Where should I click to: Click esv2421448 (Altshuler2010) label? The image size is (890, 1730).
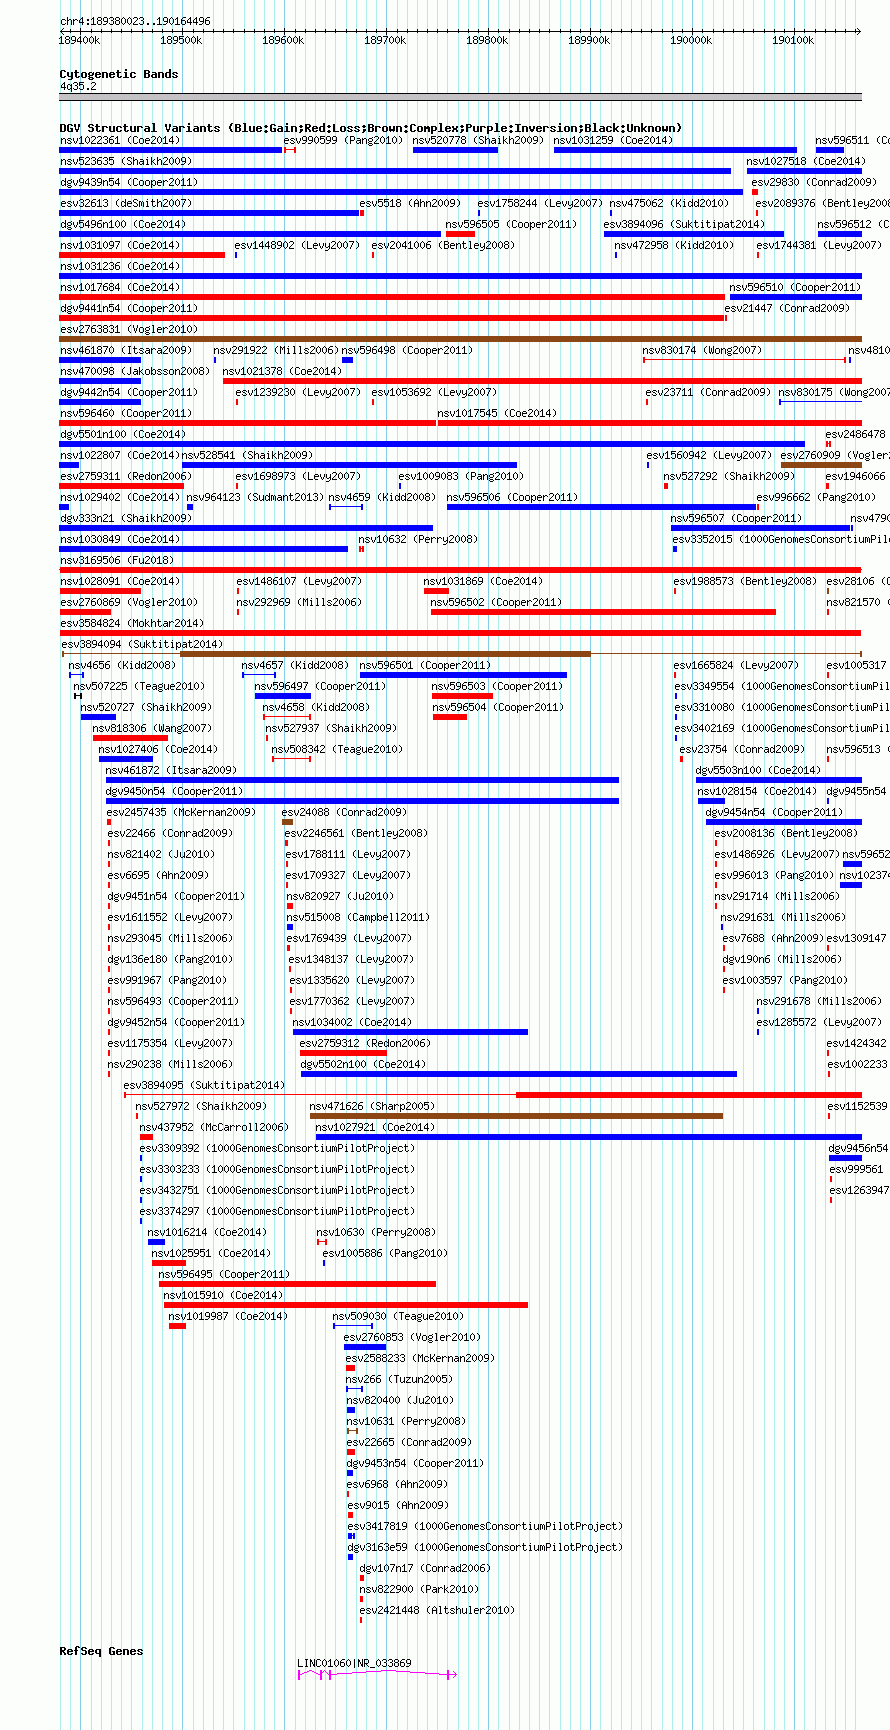pyautogui.click(x=437, y=1610)
